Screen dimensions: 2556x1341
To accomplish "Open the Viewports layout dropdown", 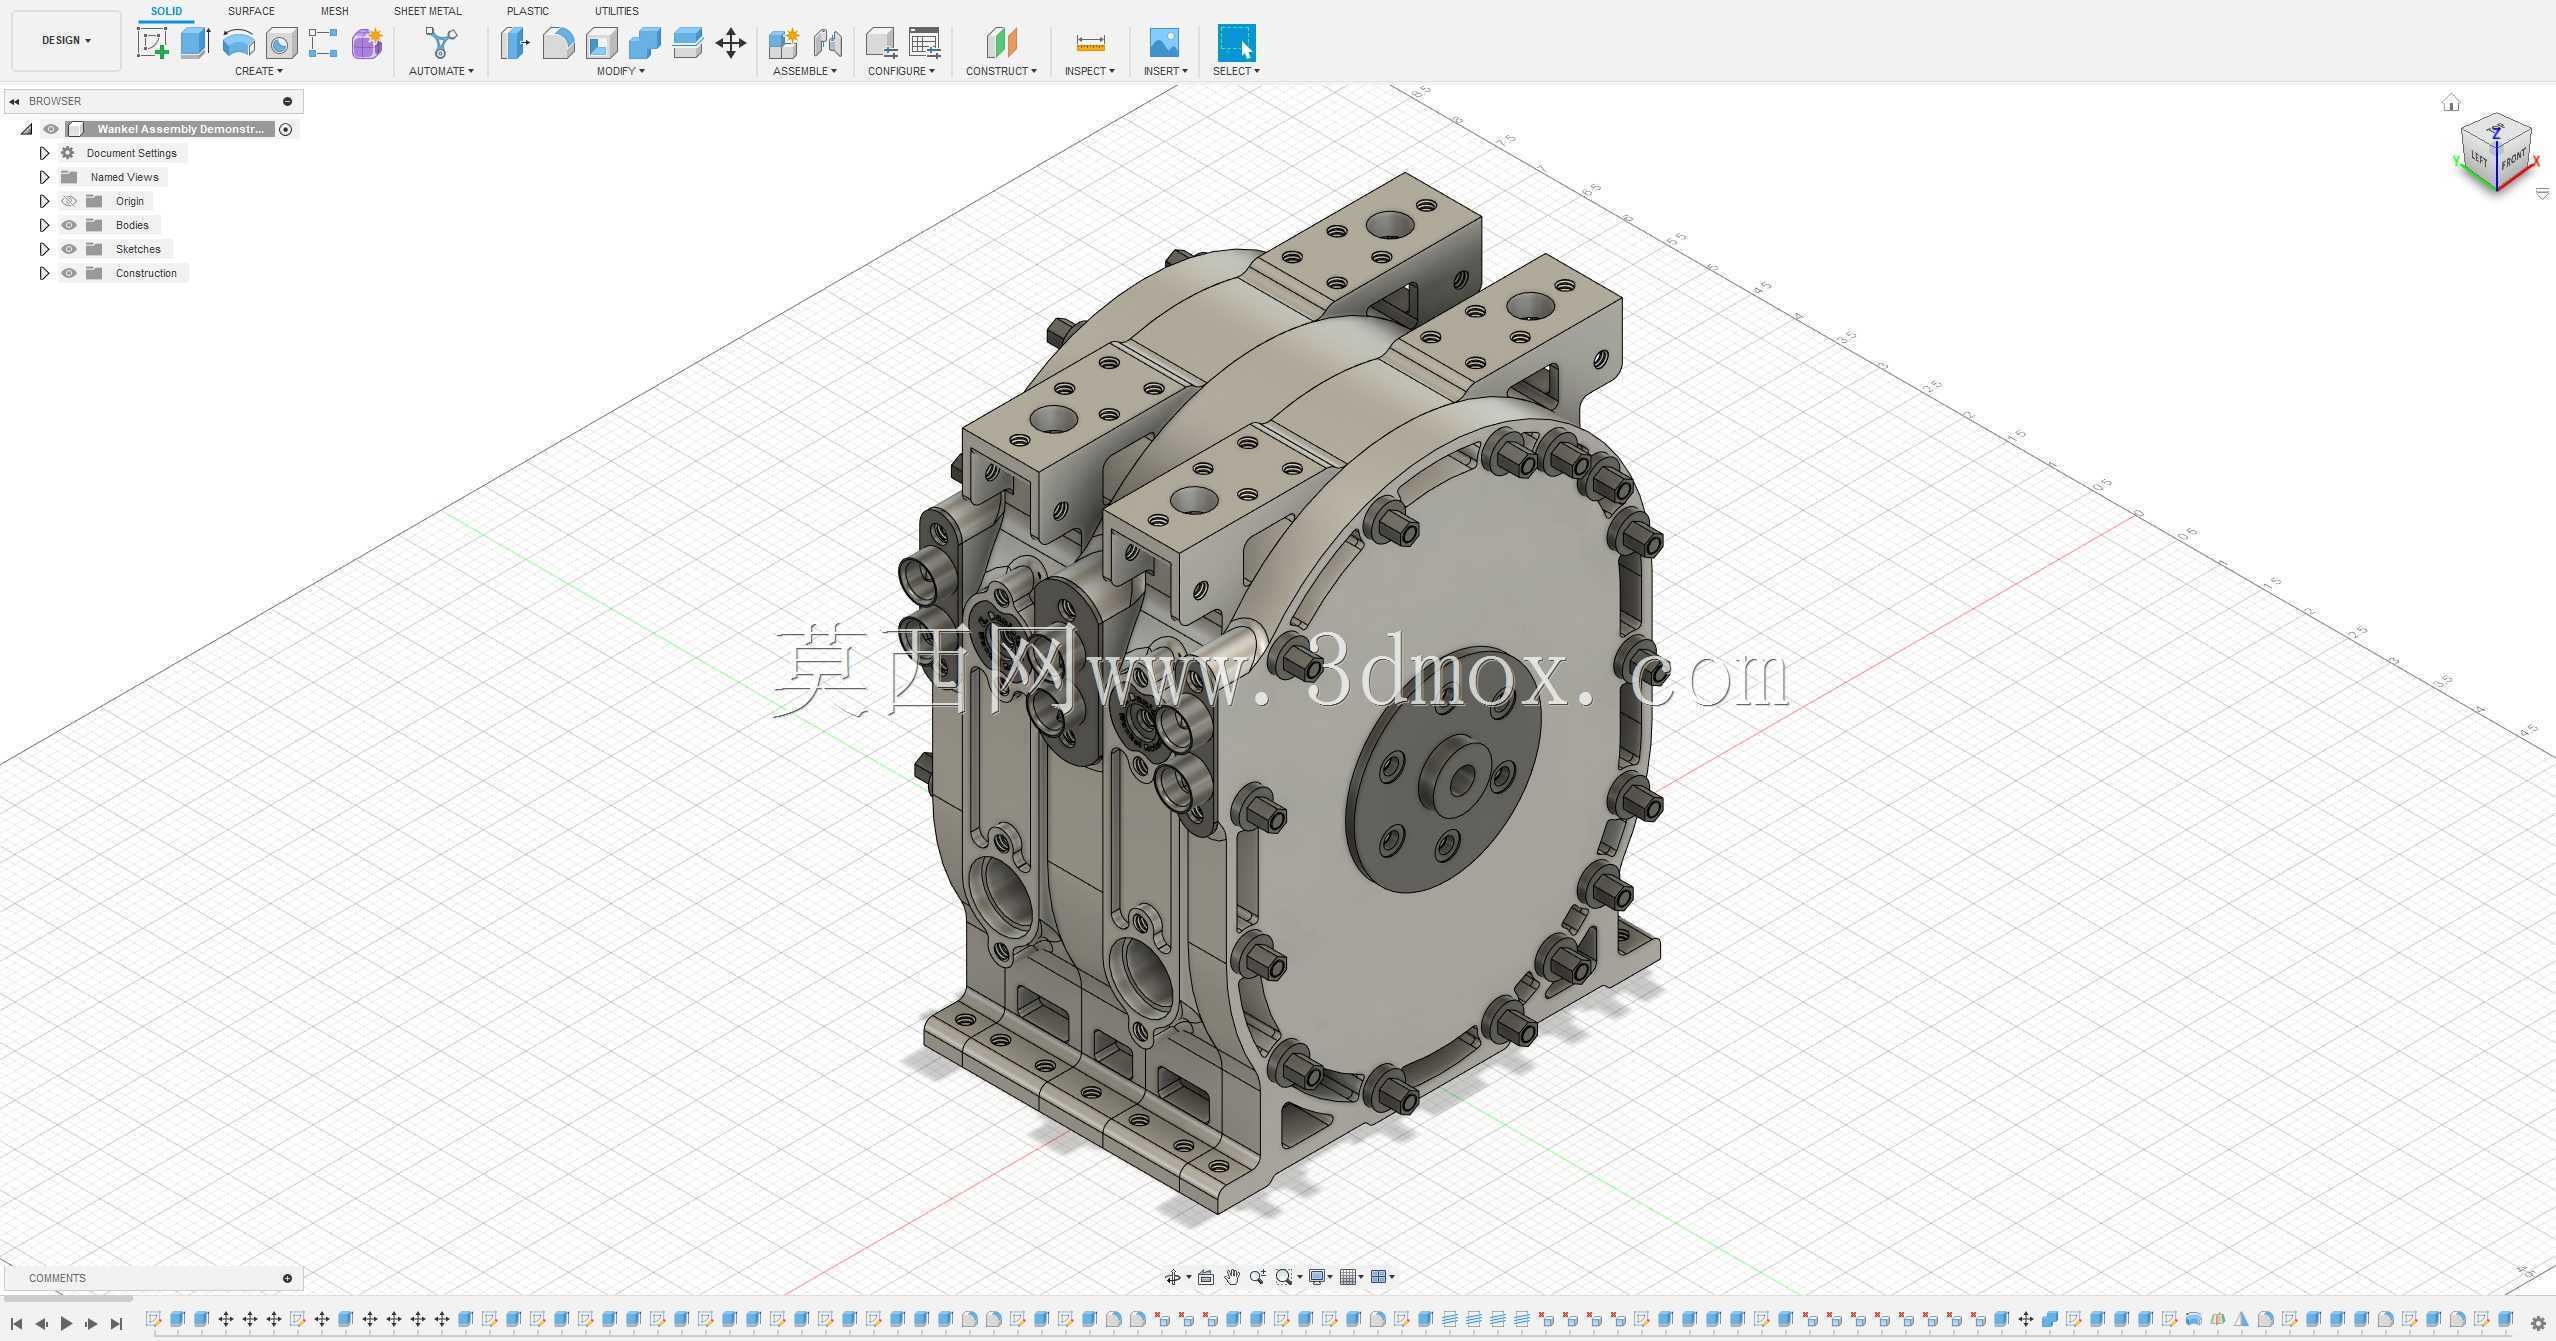I will click(1383, 1277).
